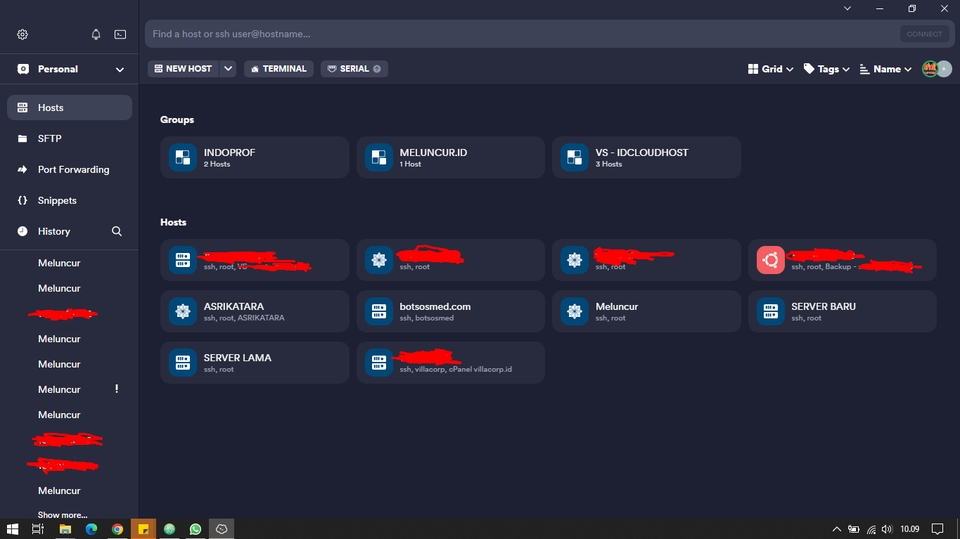Select the Ubuntu host card tagged Backup
Image resolution: width=960 pixels, height=539 pixels.
pyautogui.click(x=842, y=260)
